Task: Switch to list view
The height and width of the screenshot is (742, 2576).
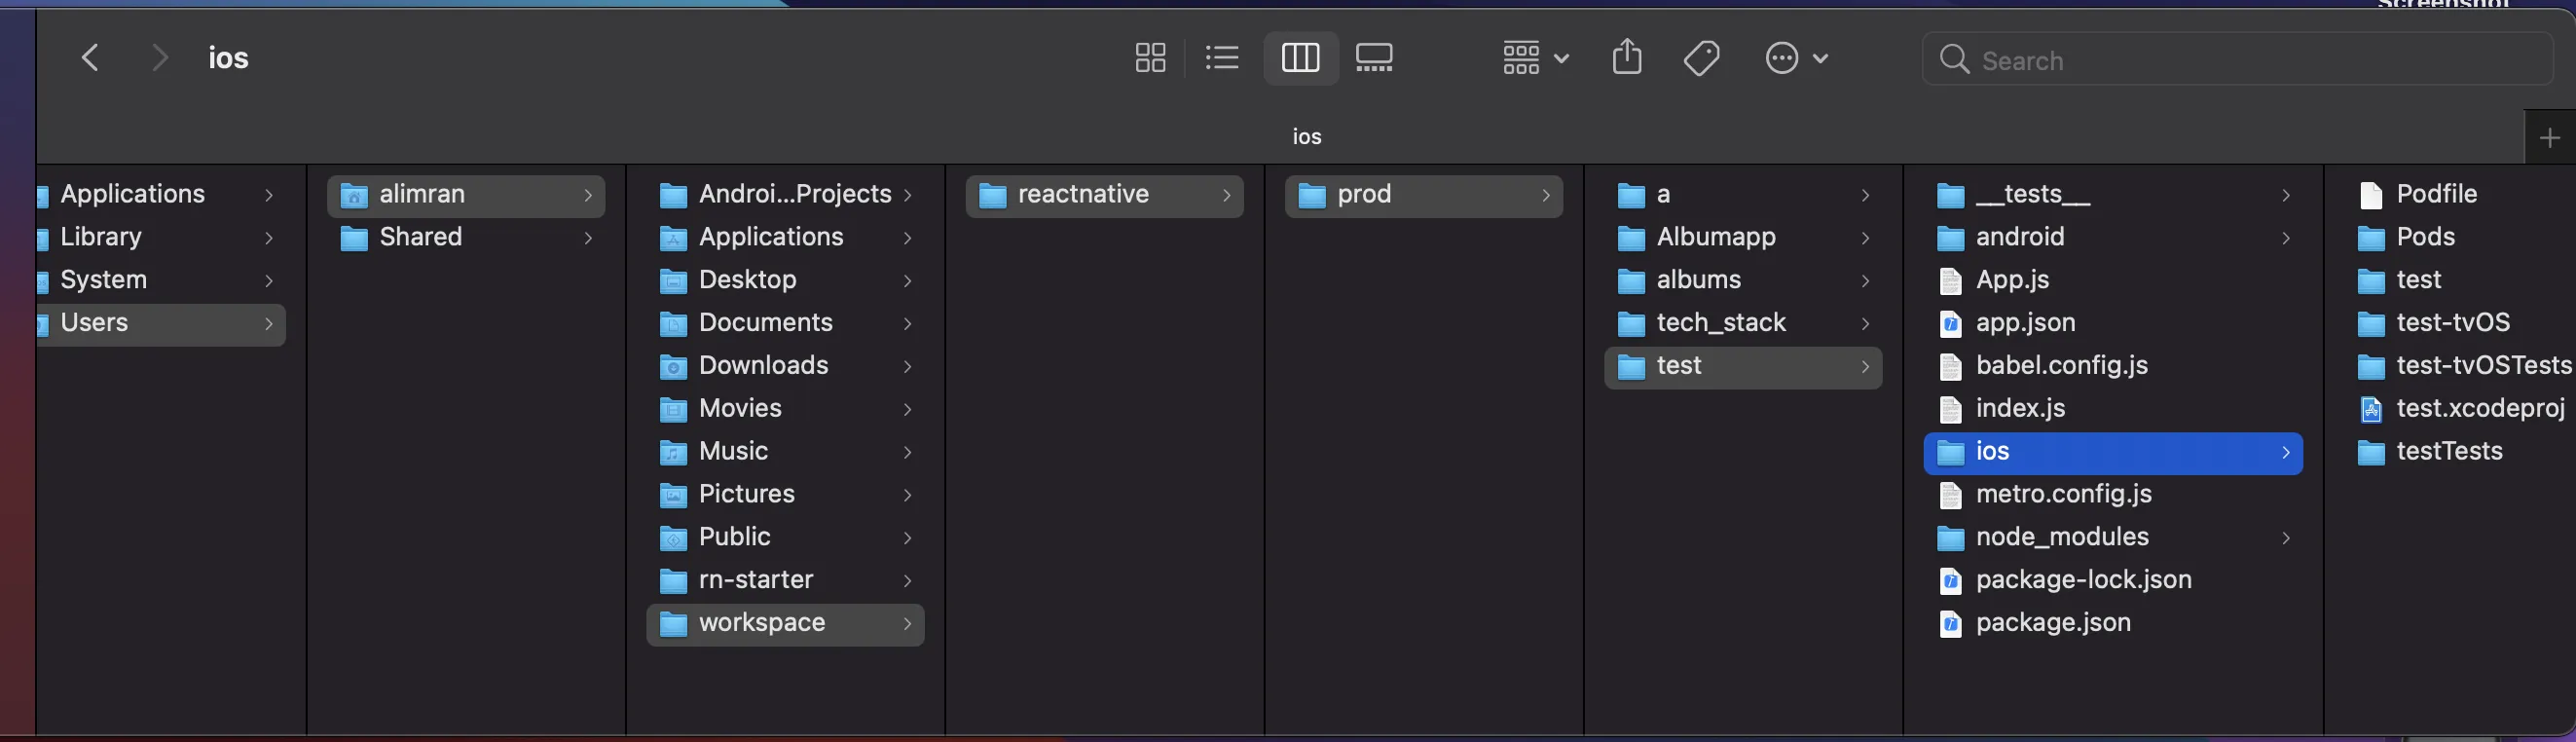Action: (x=1222, y=58)
